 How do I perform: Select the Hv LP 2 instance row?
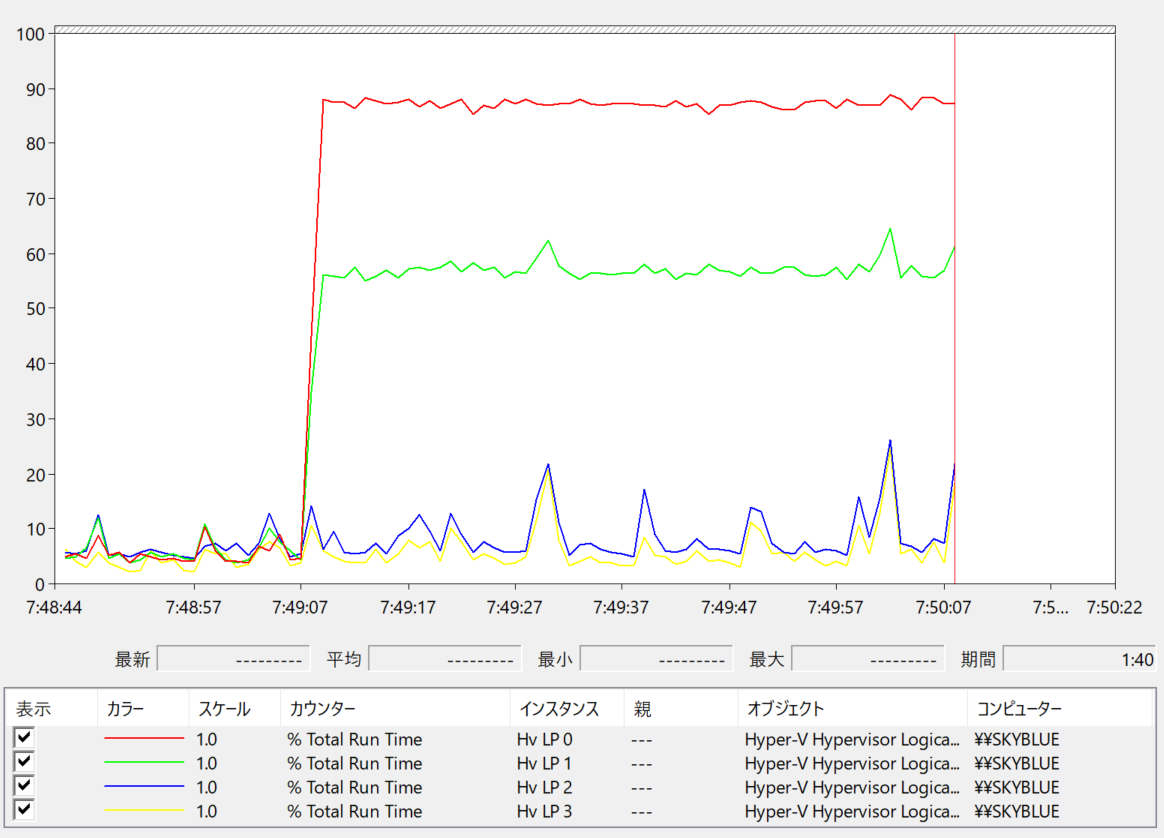coord(581,787)
